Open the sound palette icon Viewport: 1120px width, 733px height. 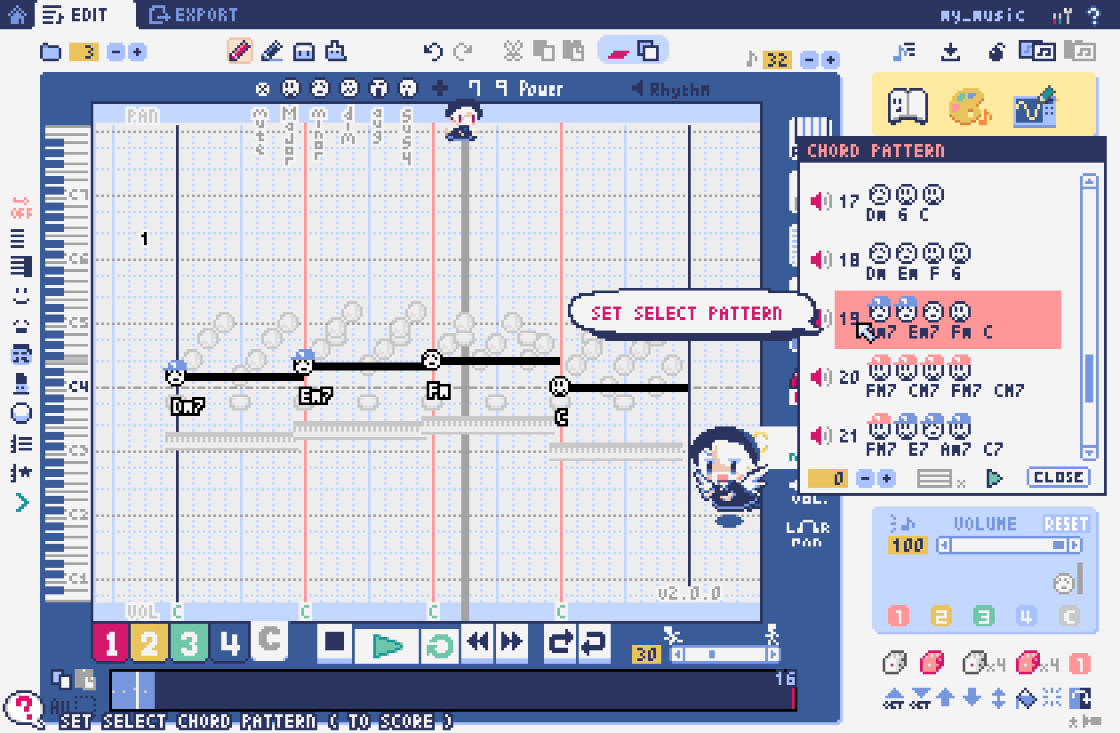click(966, 110)
